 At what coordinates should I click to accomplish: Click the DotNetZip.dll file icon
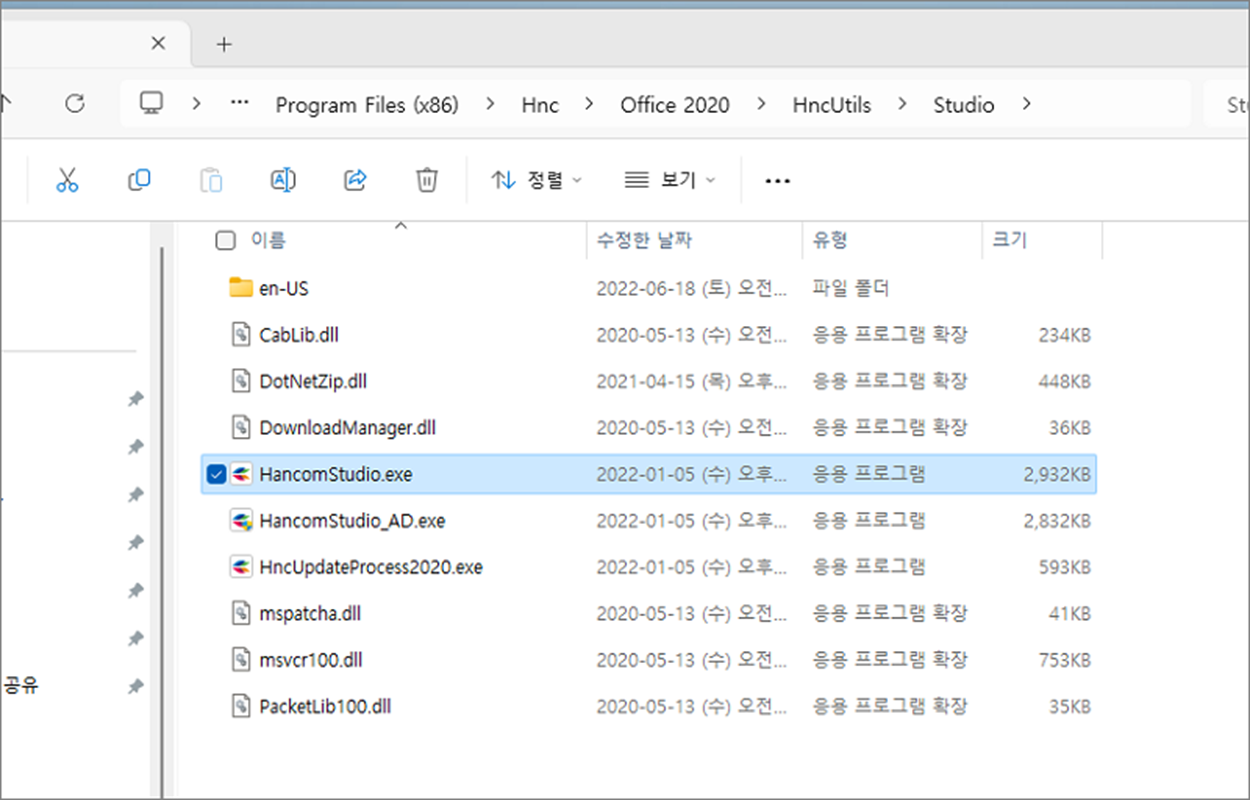click(240, 381)
